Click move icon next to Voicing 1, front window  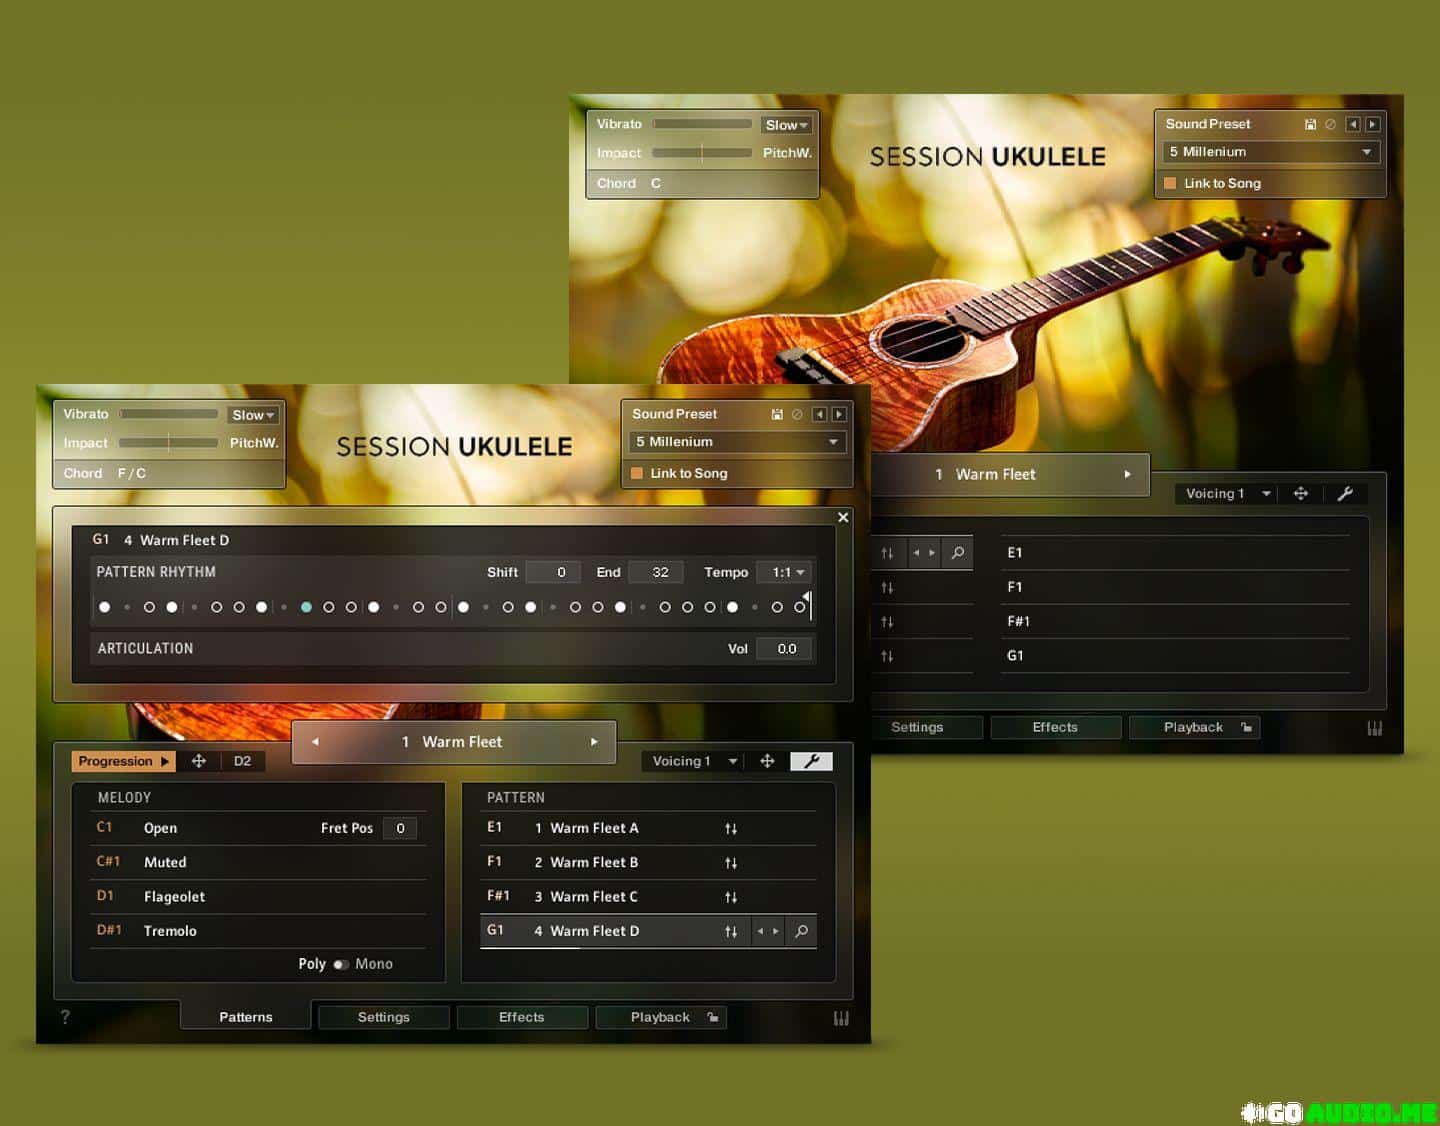(x=767, y=761)
